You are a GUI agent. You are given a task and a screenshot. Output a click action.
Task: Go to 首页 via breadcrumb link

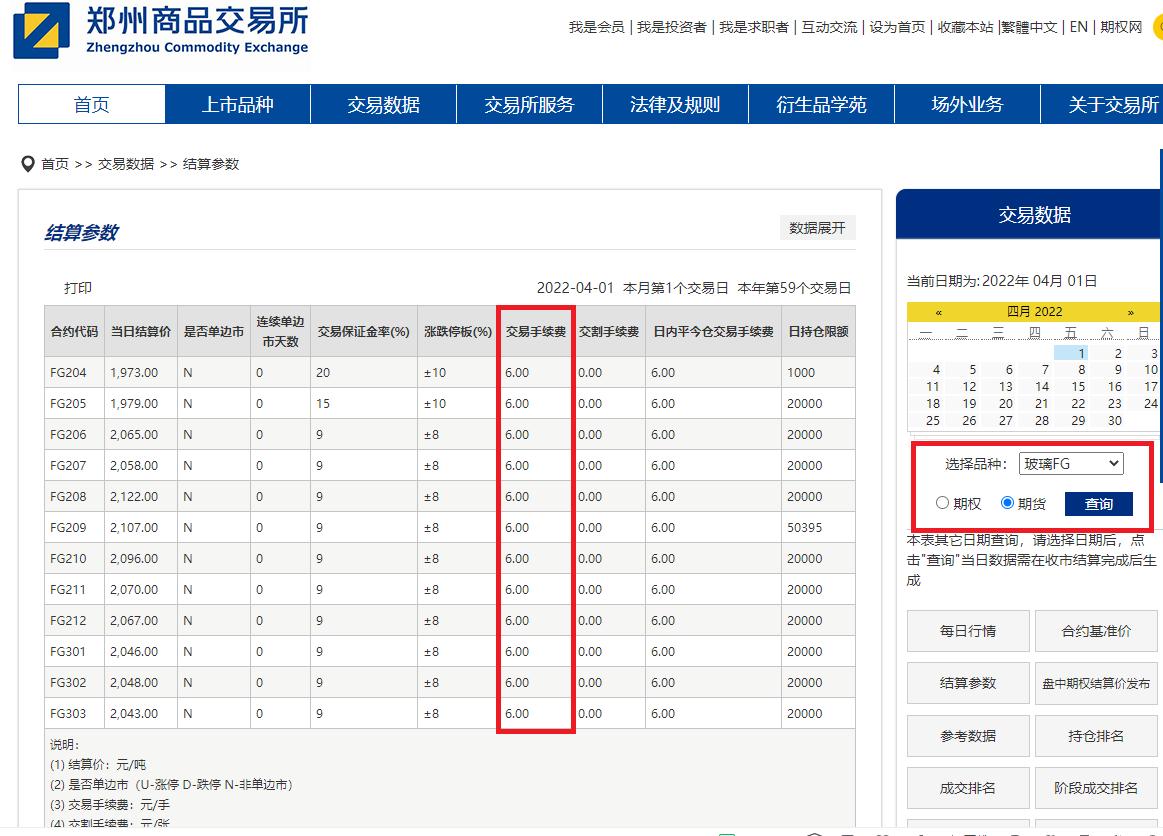click(53, 163)
